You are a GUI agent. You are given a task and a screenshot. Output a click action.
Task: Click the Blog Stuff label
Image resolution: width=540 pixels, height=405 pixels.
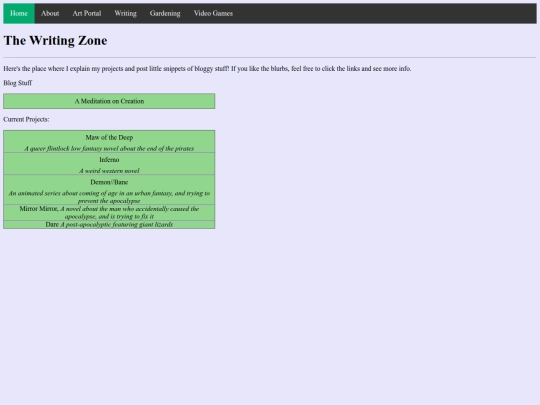[x=18, y=83]
